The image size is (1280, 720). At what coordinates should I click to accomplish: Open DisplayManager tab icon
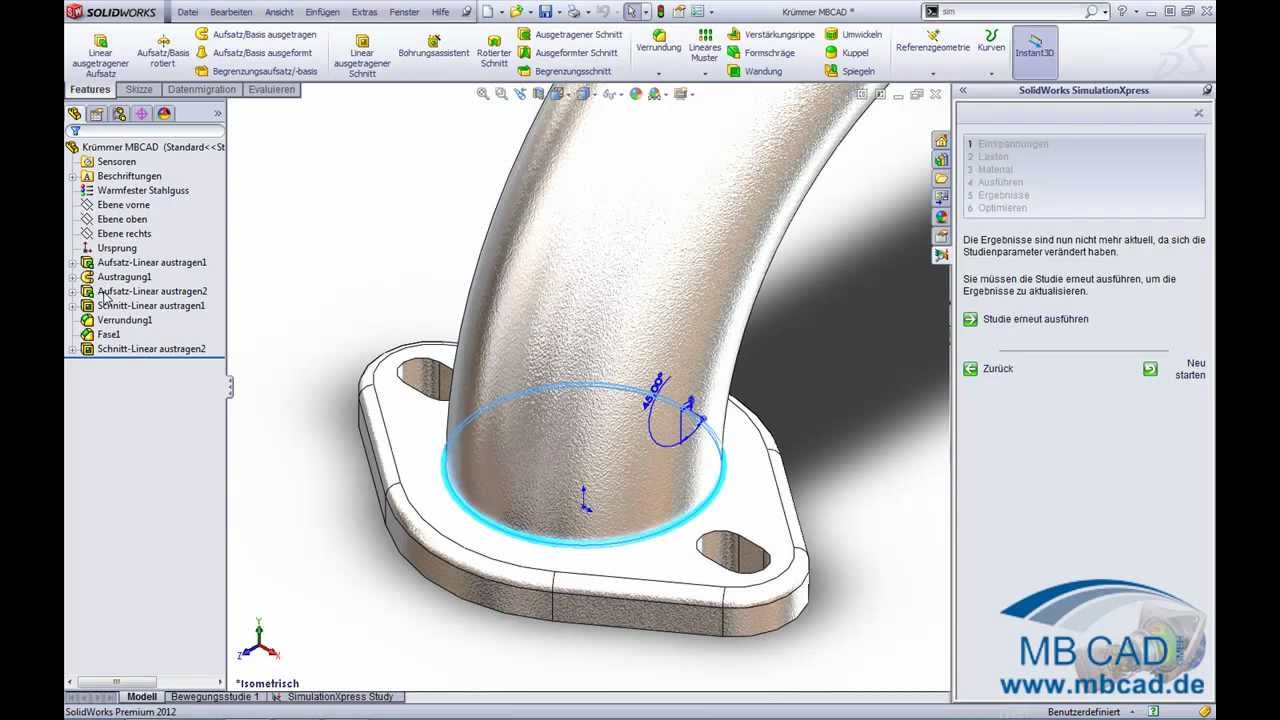coord(164,114)
